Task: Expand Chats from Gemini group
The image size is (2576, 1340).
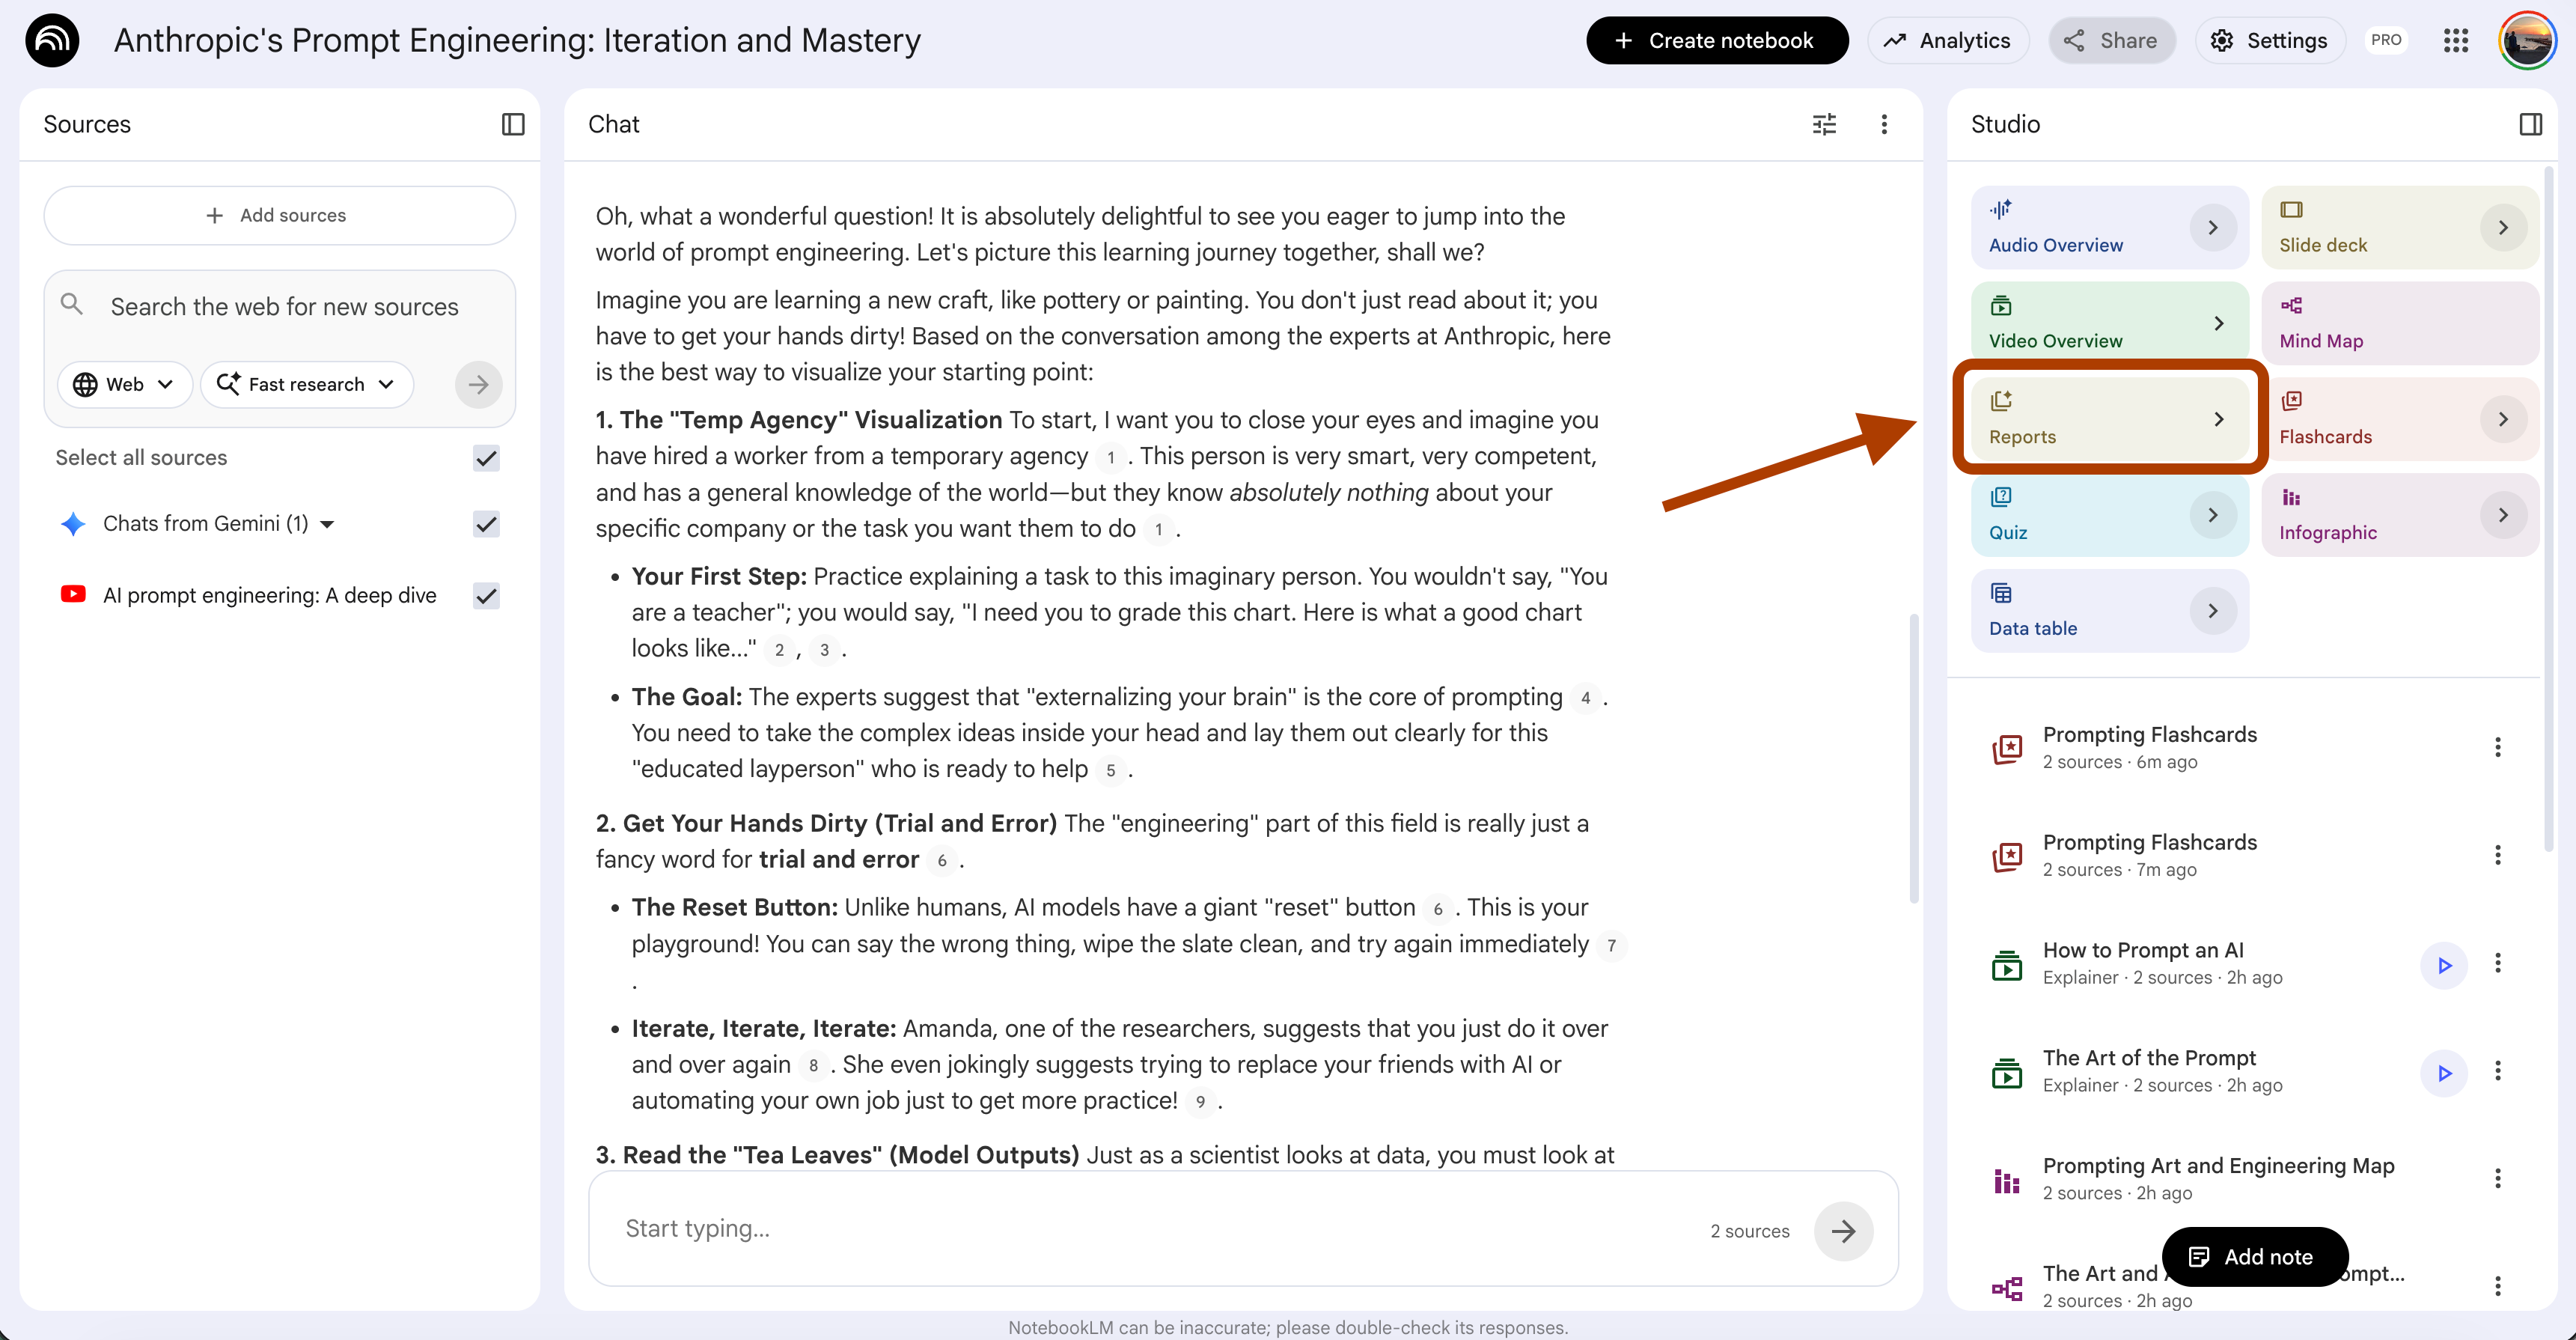Action: [327, 524]
